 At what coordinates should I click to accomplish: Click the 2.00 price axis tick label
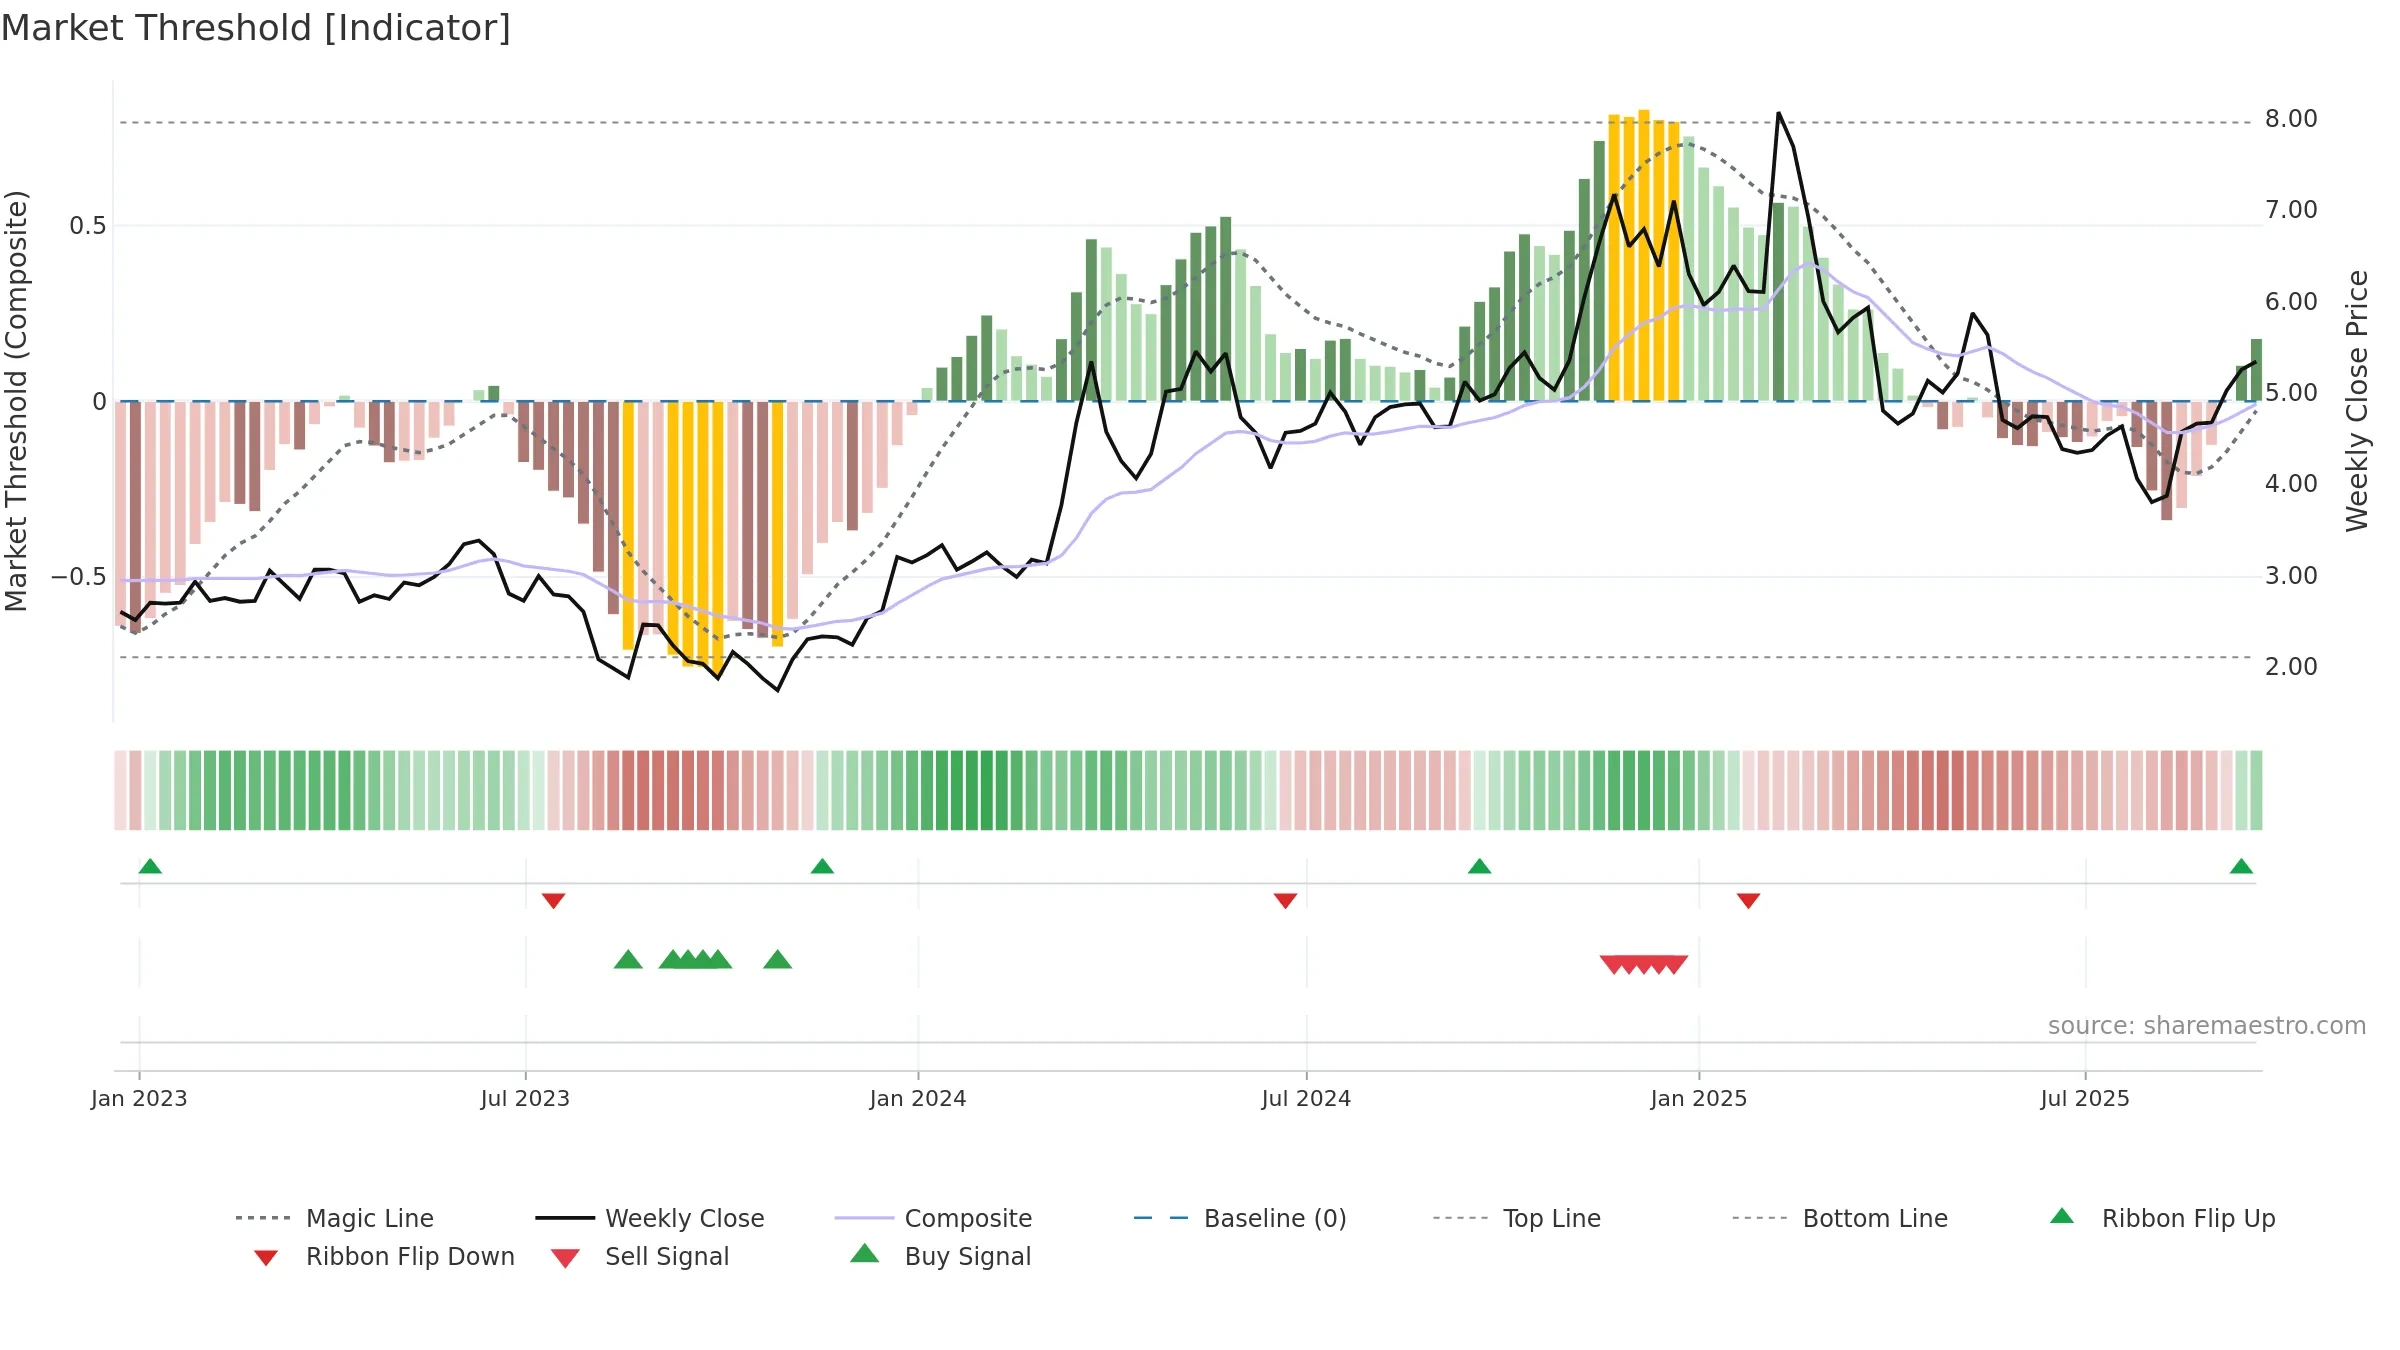tap(2291, 667)
